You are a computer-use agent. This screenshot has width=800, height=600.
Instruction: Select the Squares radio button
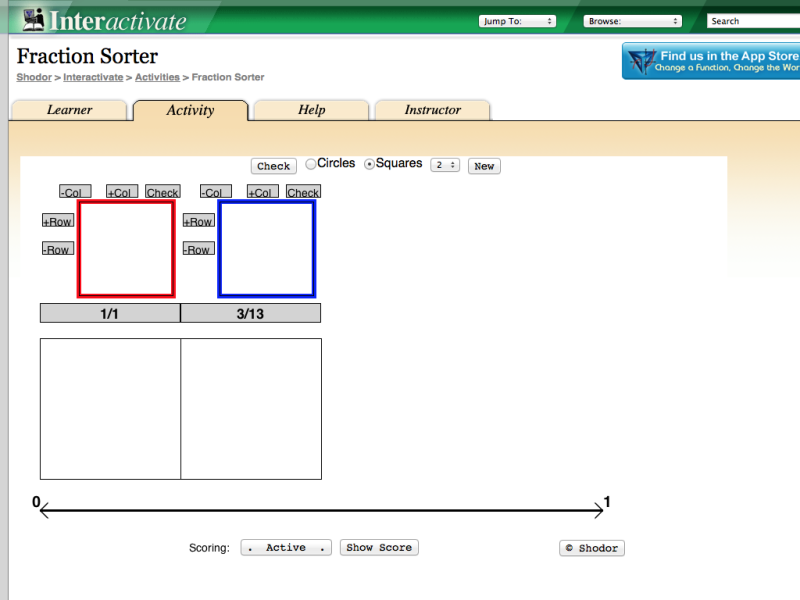(x=368, y=164)
